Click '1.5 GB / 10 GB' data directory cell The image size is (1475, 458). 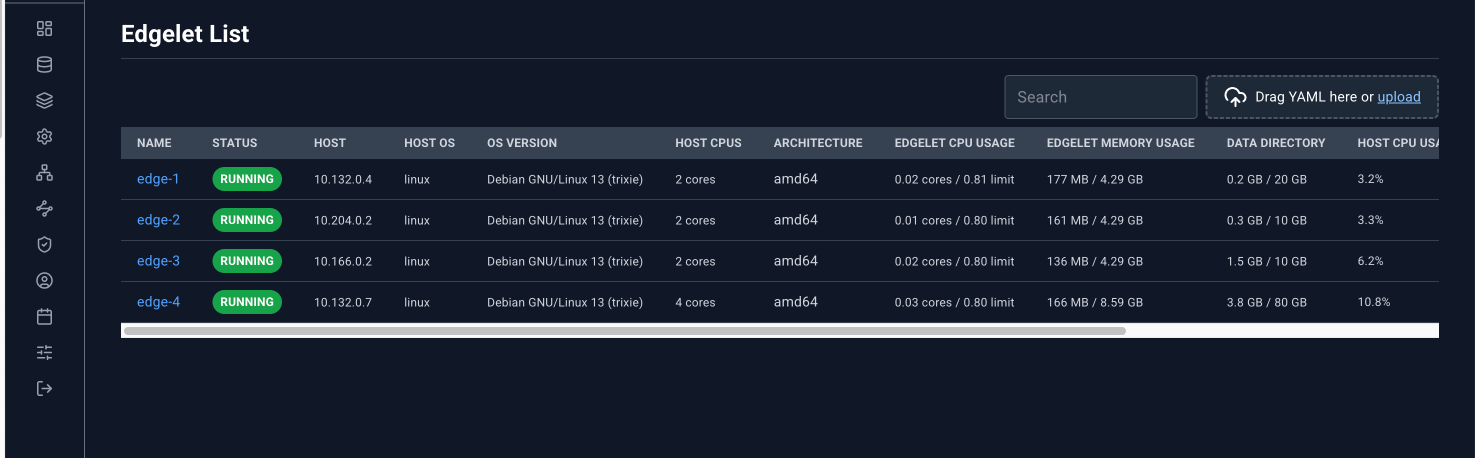click(1267, 262)
